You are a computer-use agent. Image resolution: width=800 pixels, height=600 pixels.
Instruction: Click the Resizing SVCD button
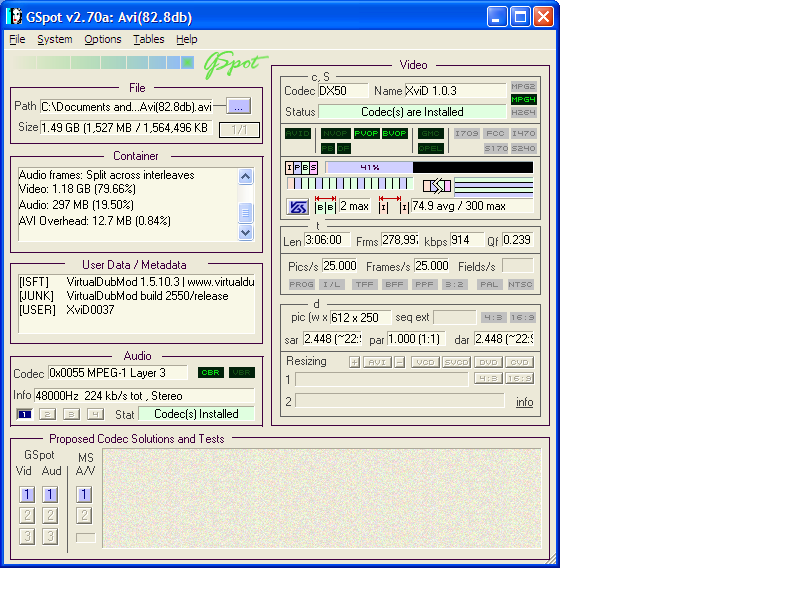click(456, 362)
